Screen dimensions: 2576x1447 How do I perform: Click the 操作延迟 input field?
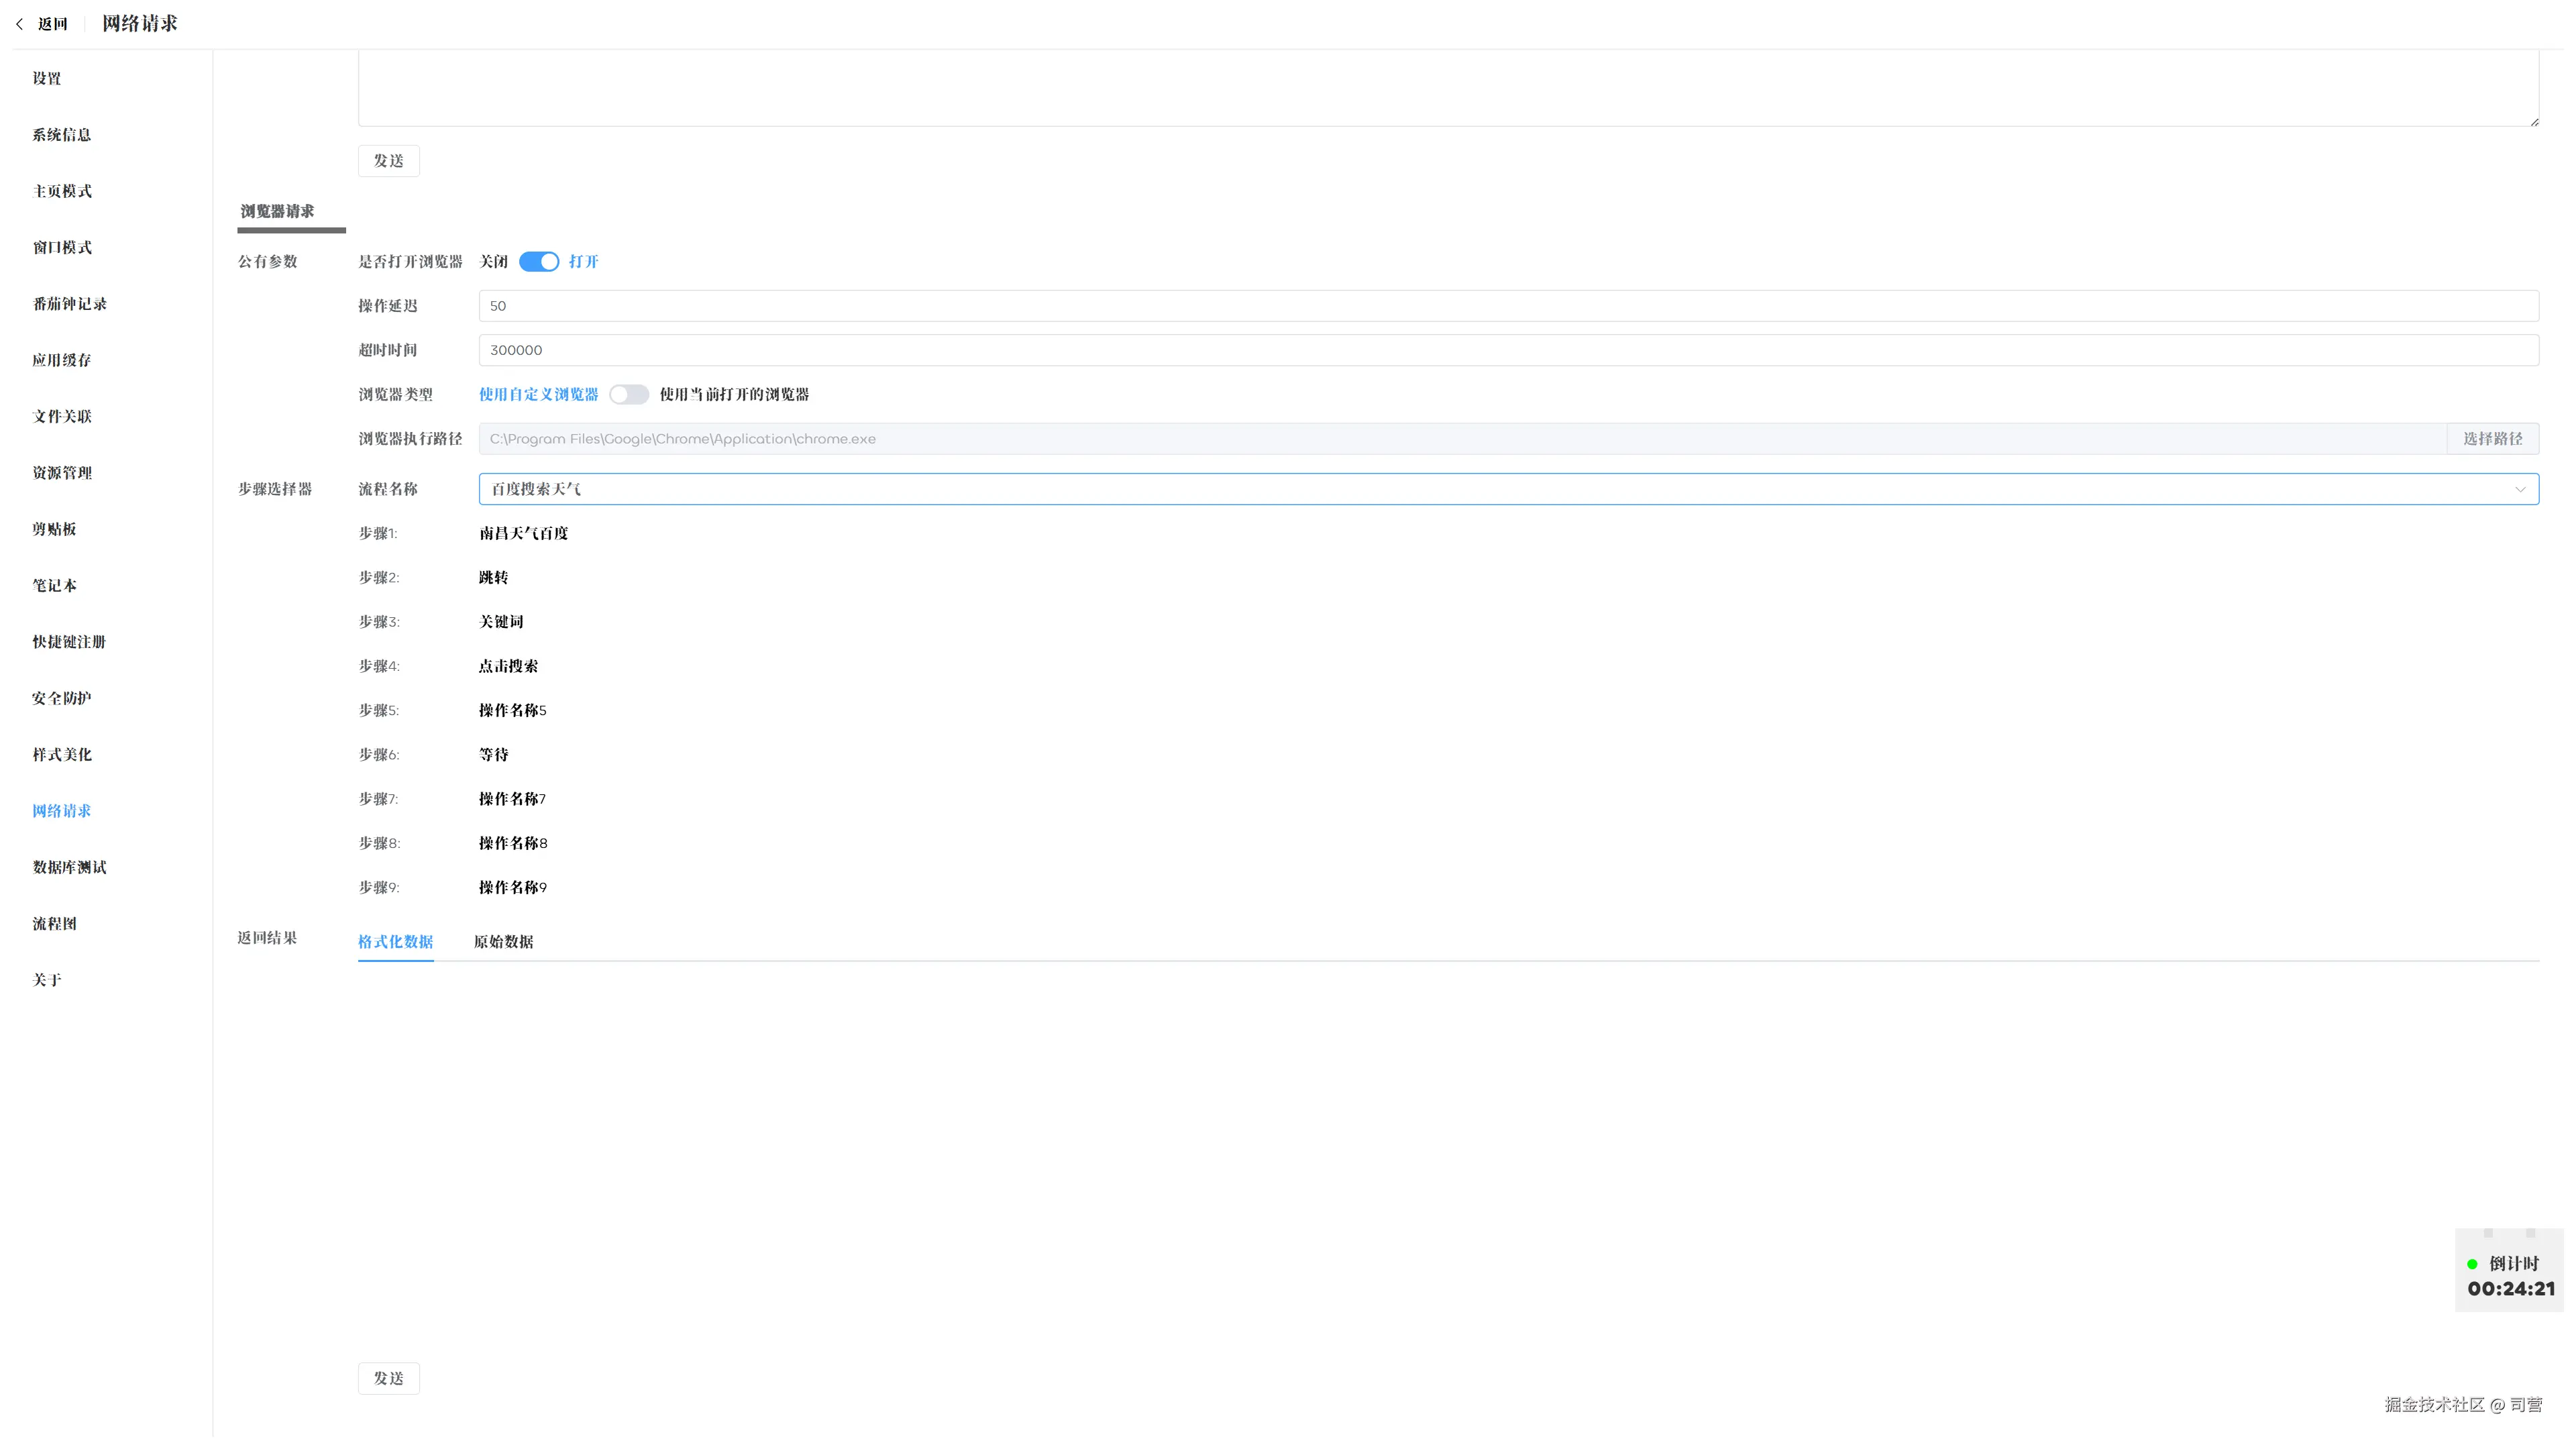click(x=1507, y=306)
